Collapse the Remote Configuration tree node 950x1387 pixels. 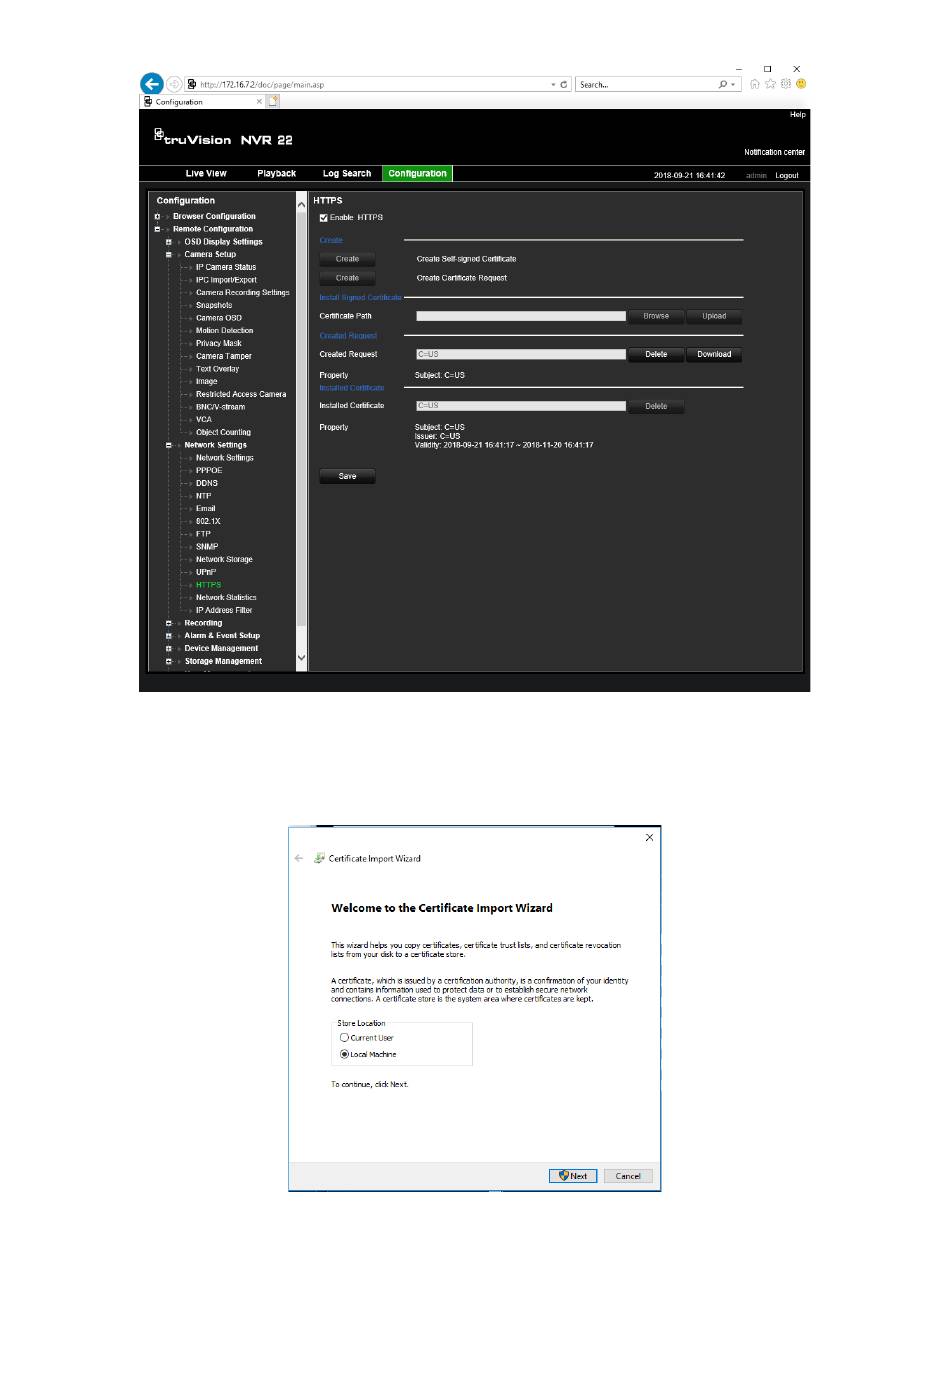157,229
